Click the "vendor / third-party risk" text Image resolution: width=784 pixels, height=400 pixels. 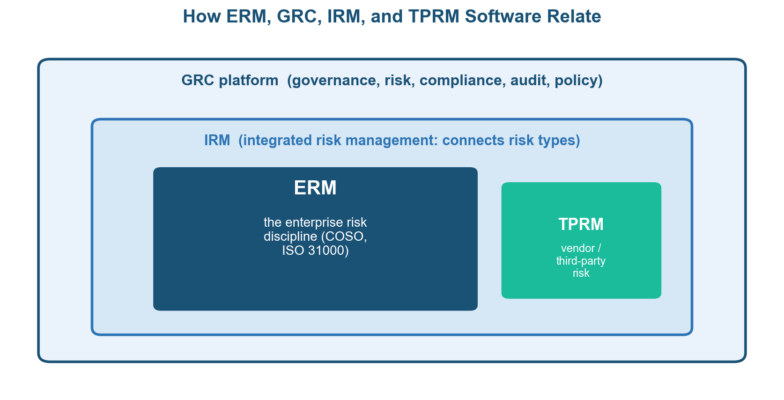pos(581,260)
